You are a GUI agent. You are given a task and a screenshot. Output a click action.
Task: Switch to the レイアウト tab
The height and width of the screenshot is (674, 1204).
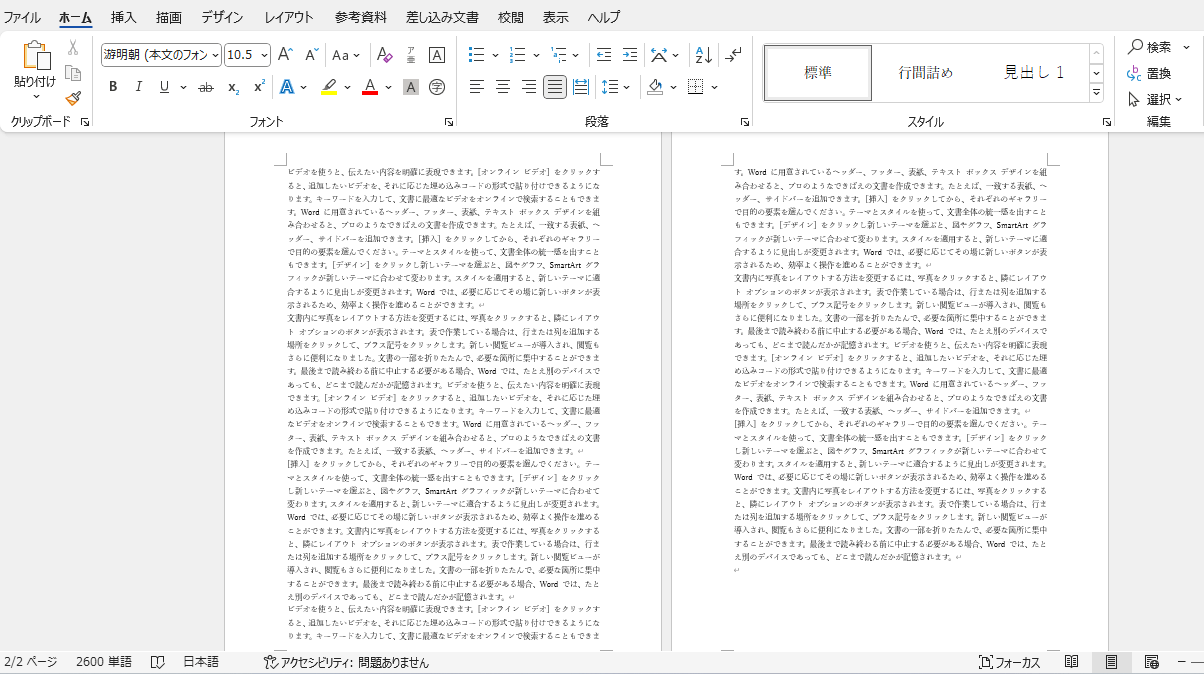289,17
